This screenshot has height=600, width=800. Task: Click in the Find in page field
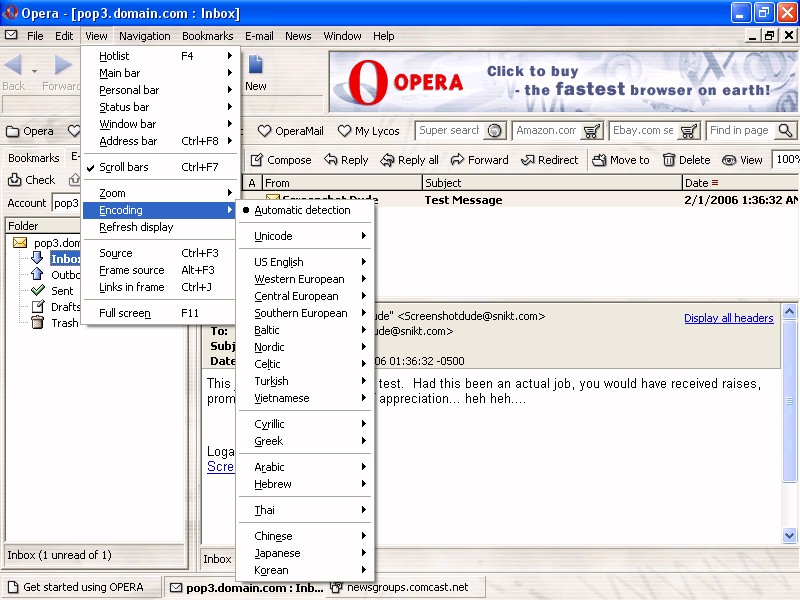[x=741, y=131]
